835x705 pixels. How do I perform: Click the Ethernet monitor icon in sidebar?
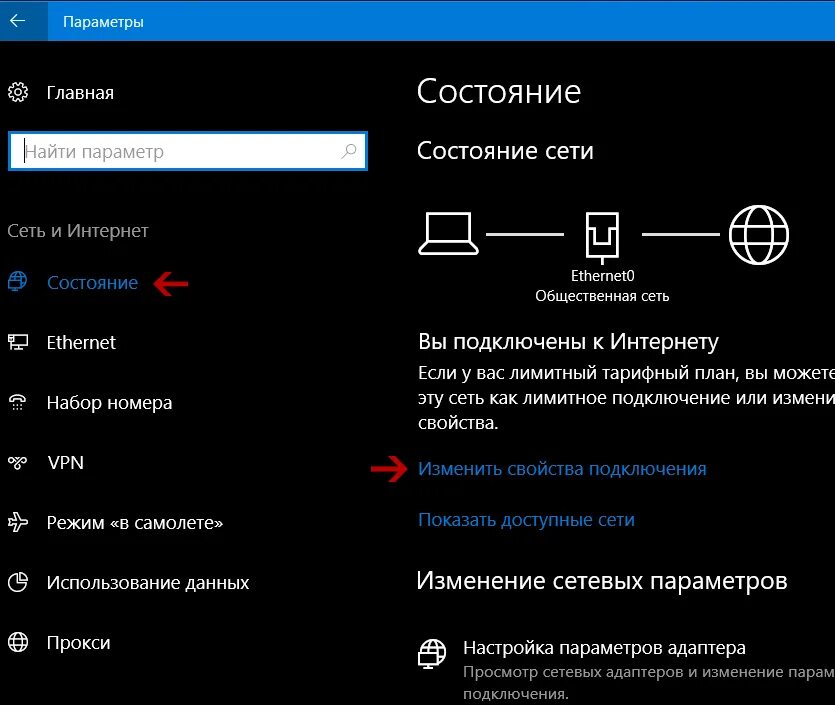pos(18,342)
